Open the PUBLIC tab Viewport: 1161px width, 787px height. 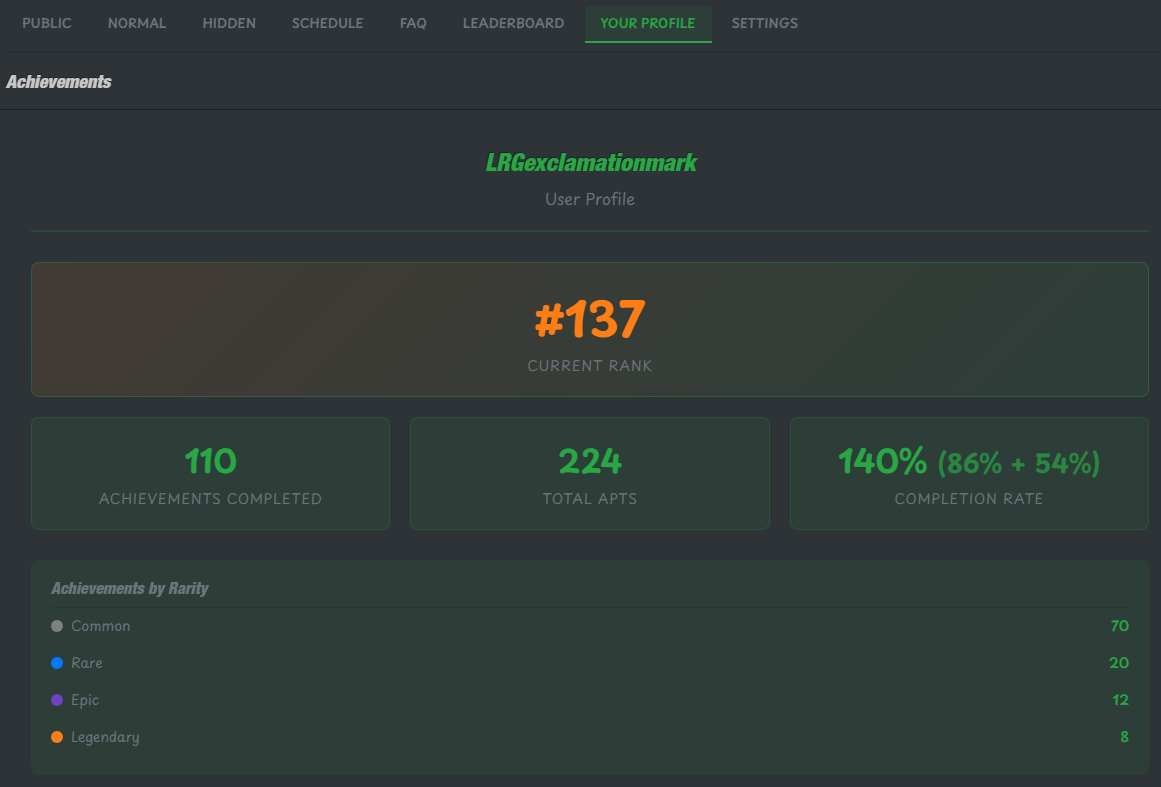(x=47, y=23)
